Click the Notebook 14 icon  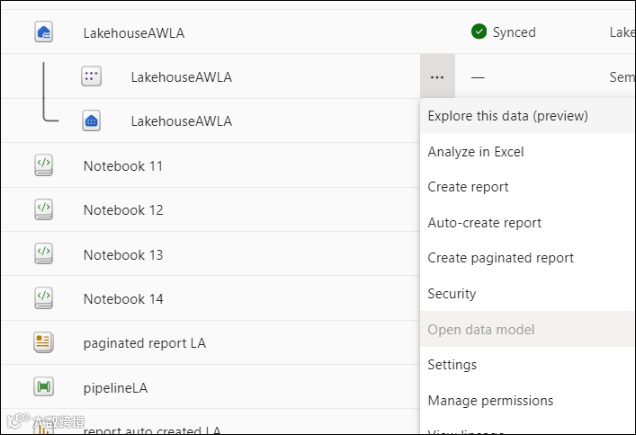(x=43, y=298)
